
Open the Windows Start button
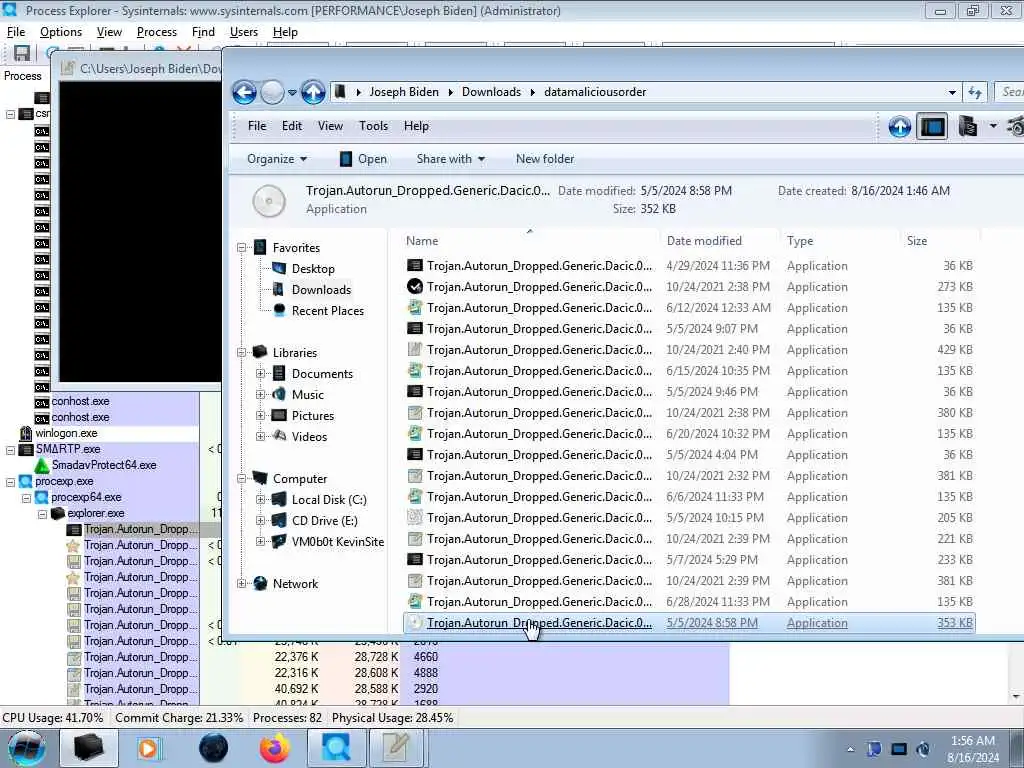tap(26, 748)
